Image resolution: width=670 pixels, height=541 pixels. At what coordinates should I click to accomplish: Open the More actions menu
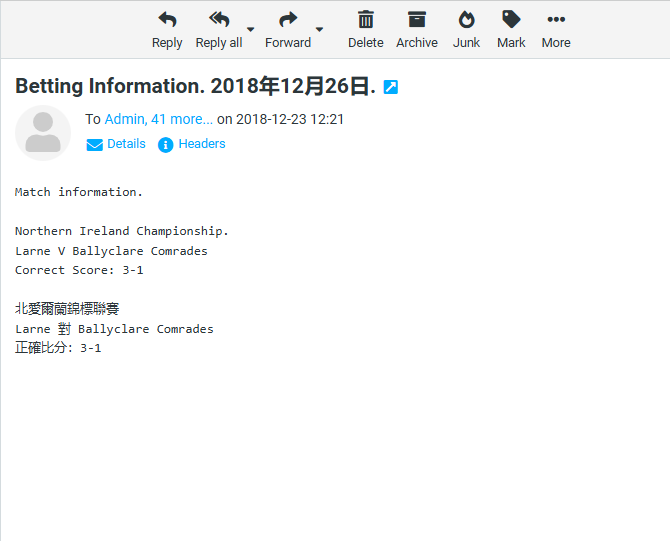tap(556, 29)
